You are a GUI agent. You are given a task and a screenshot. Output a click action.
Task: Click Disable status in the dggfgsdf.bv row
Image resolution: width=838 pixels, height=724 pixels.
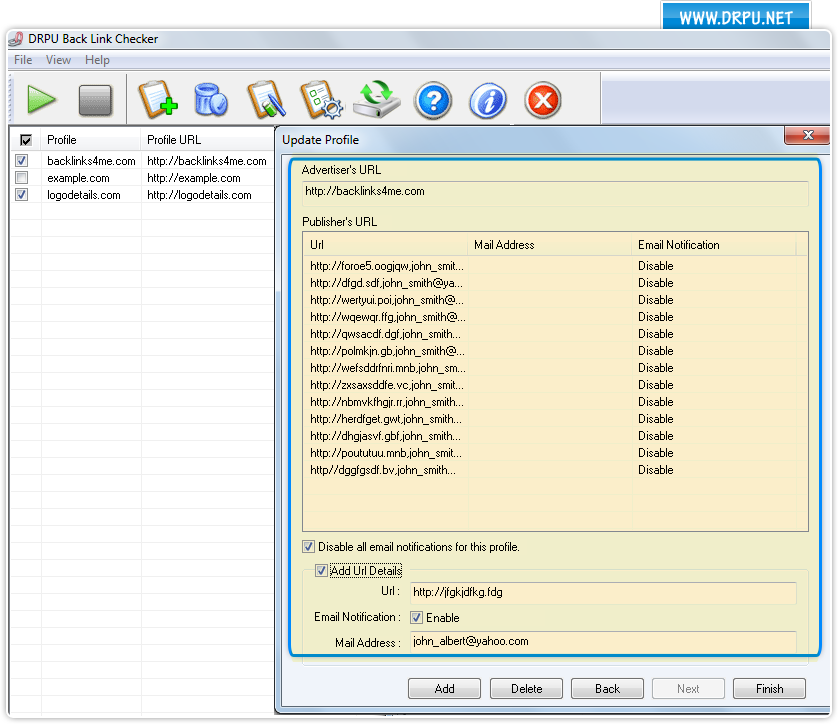click(655, 470)
